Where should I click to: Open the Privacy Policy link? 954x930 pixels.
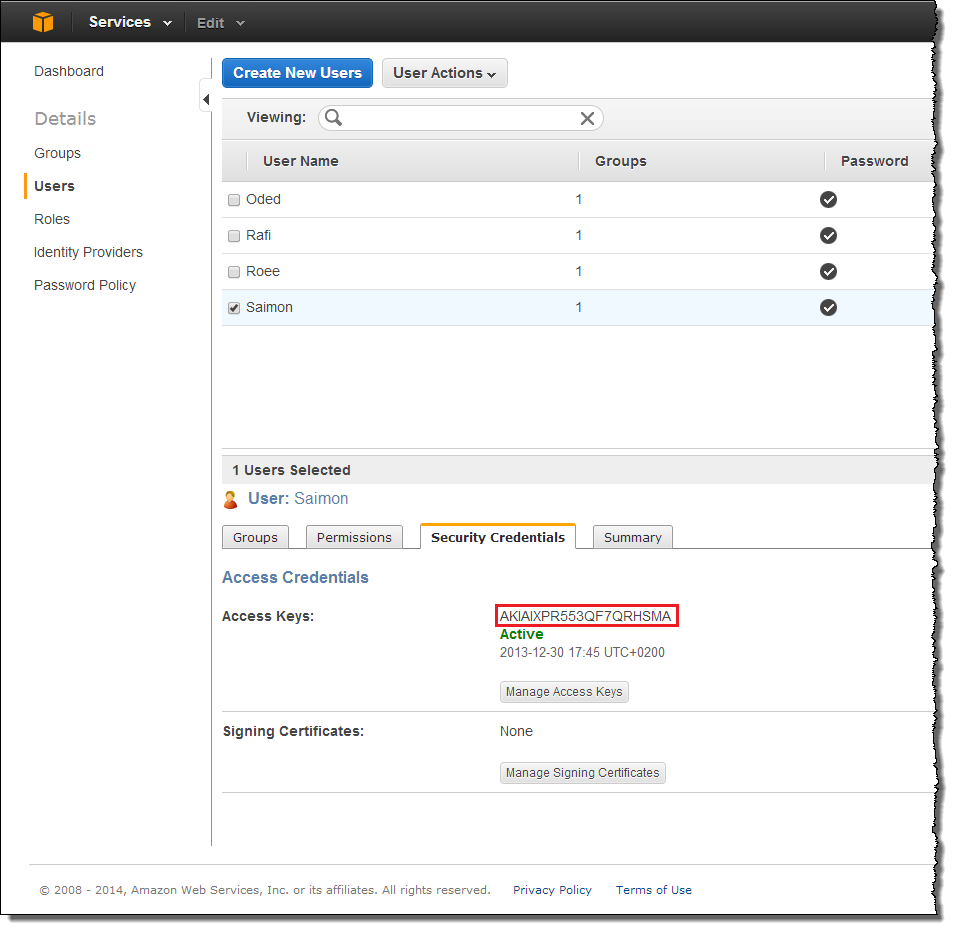tap(552, 890)
